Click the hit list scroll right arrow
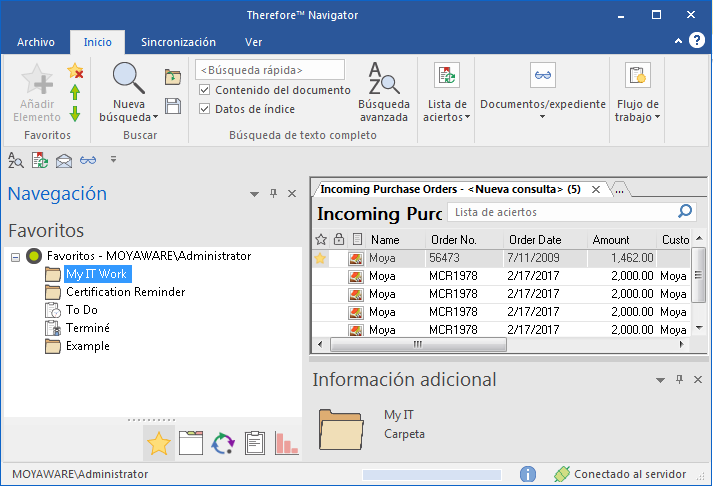This screenshot has width=713, height=487. (681, 344)
